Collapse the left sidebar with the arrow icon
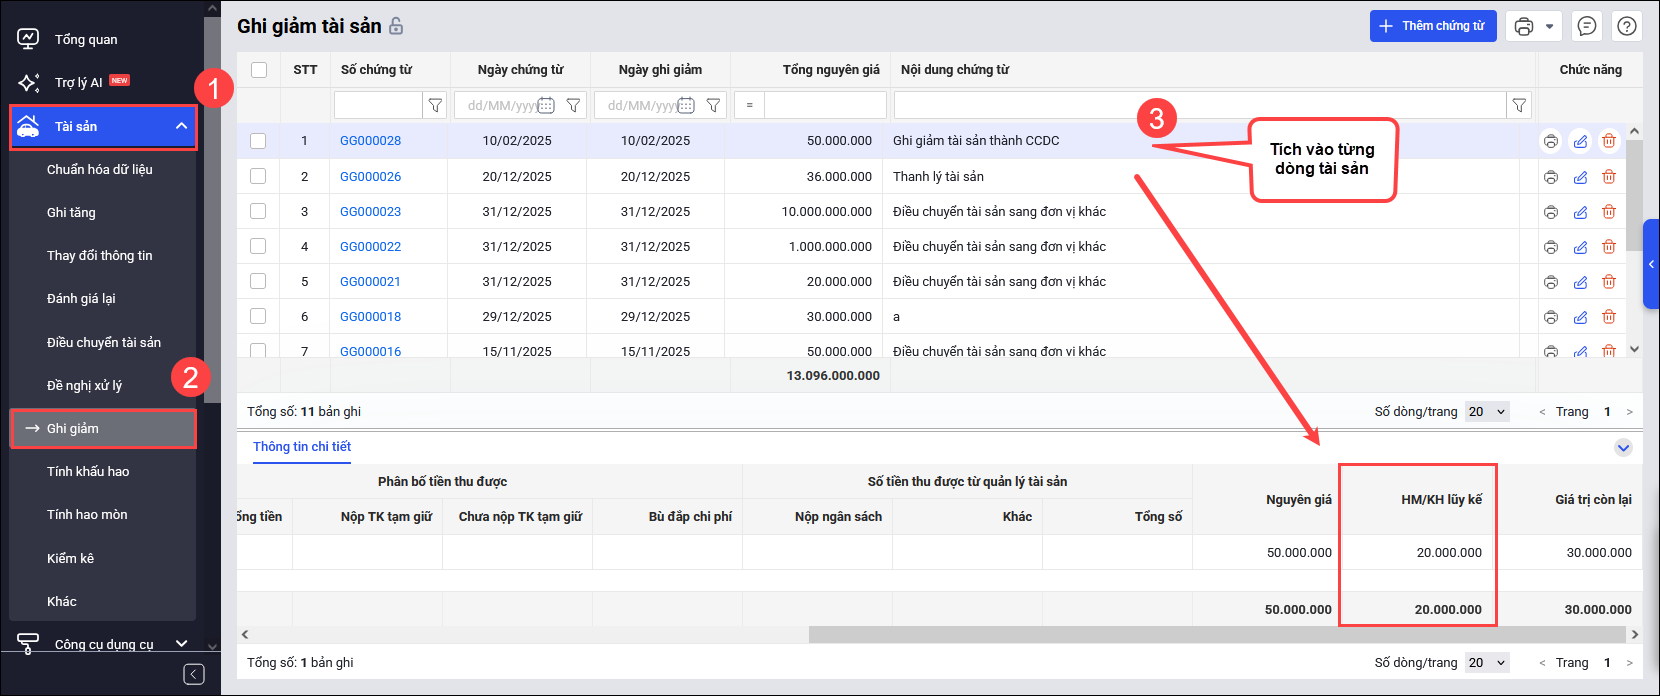1660x696 pixels. point(194,674)
